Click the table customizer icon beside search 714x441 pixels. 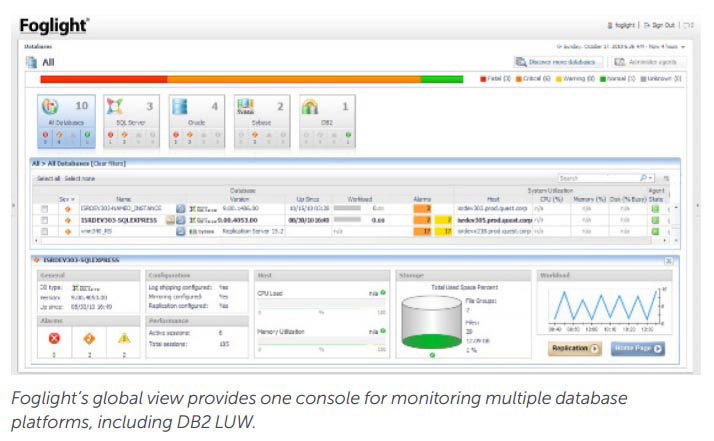coord(666,178)
